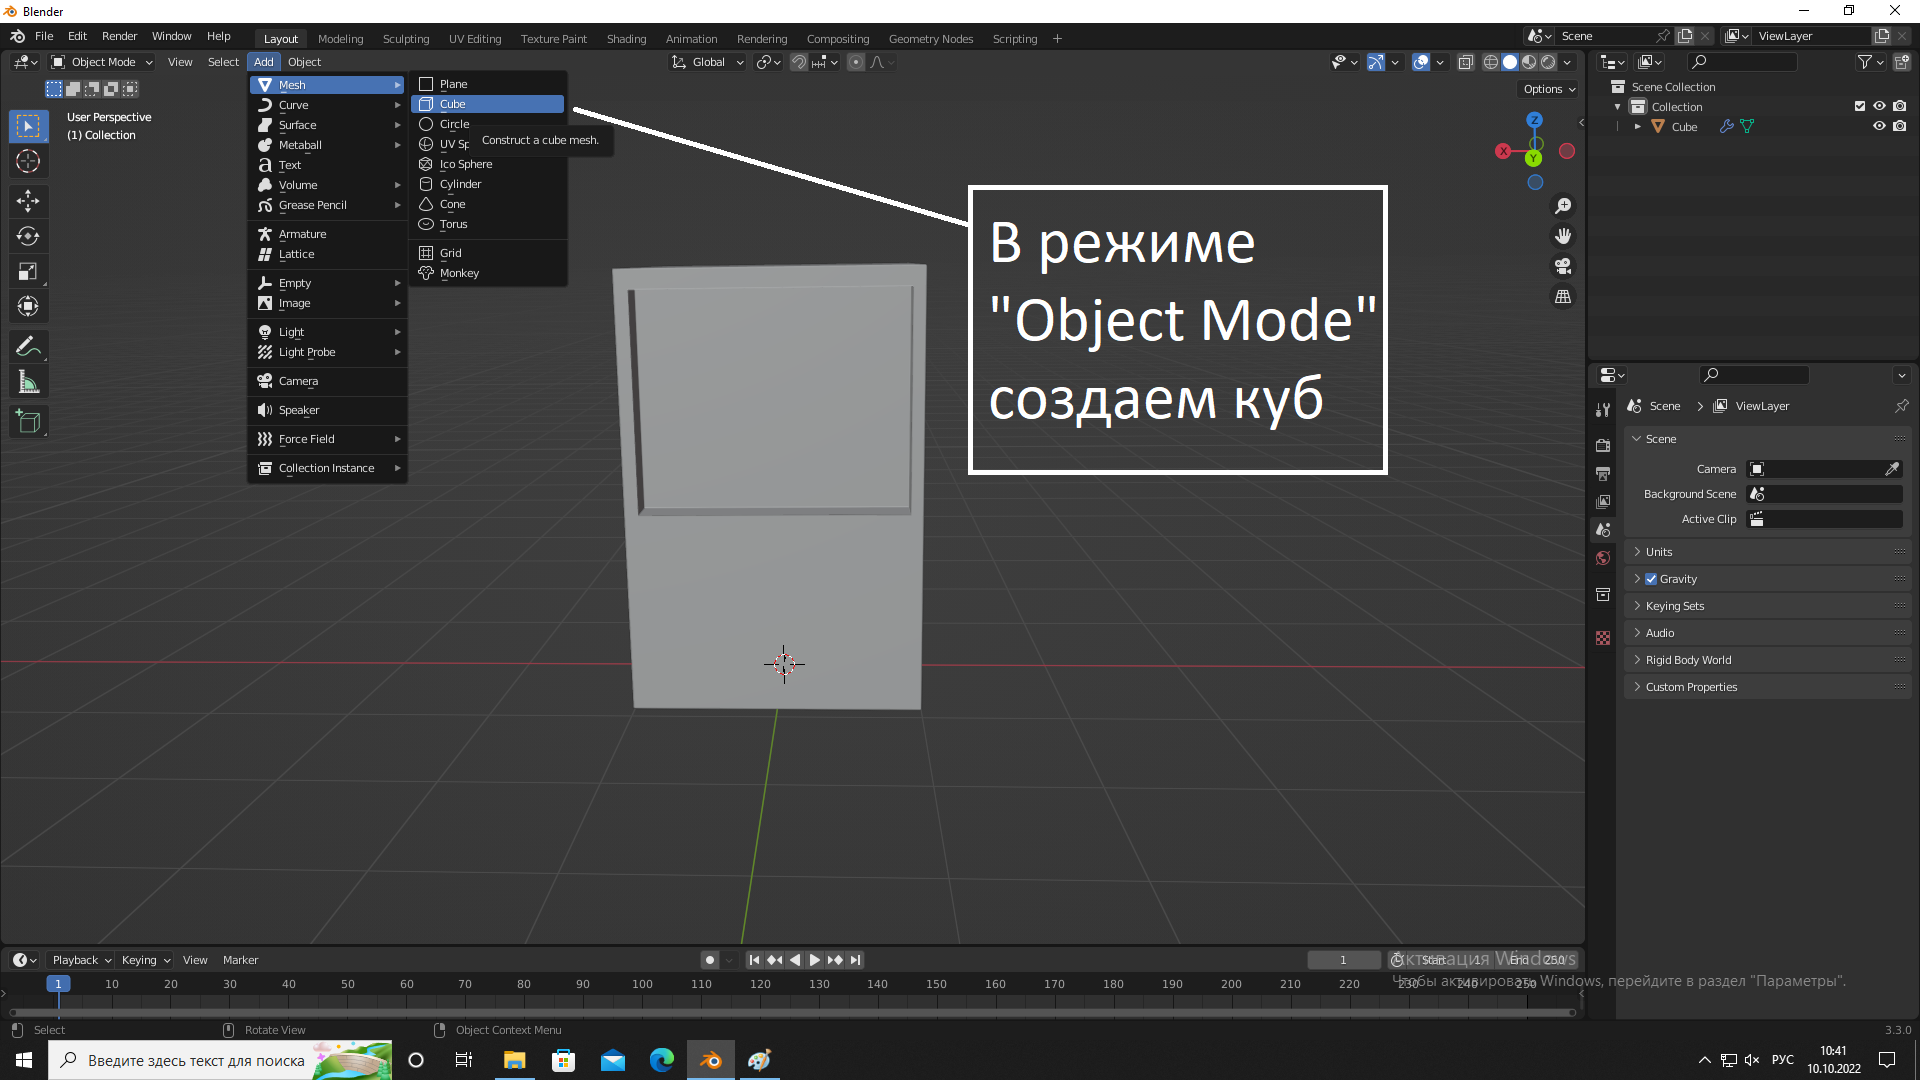Open the Object menu in viewport header
Viewport: 1920px width, 1080px height.
(x=304, y=62)
